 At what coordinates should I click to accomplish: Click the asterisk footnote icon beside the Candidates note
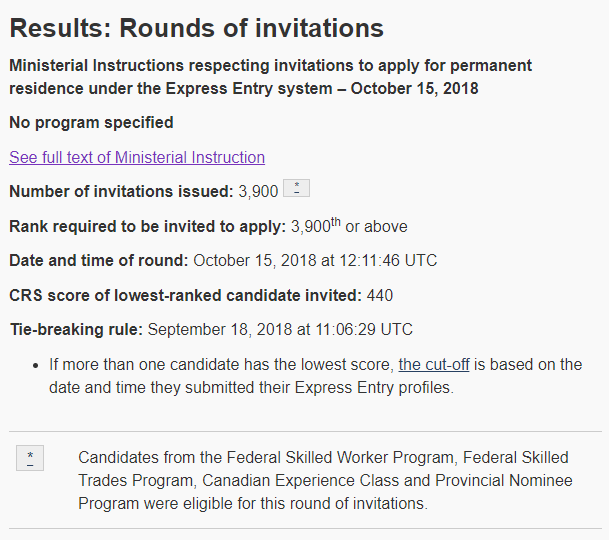[30, 458]
